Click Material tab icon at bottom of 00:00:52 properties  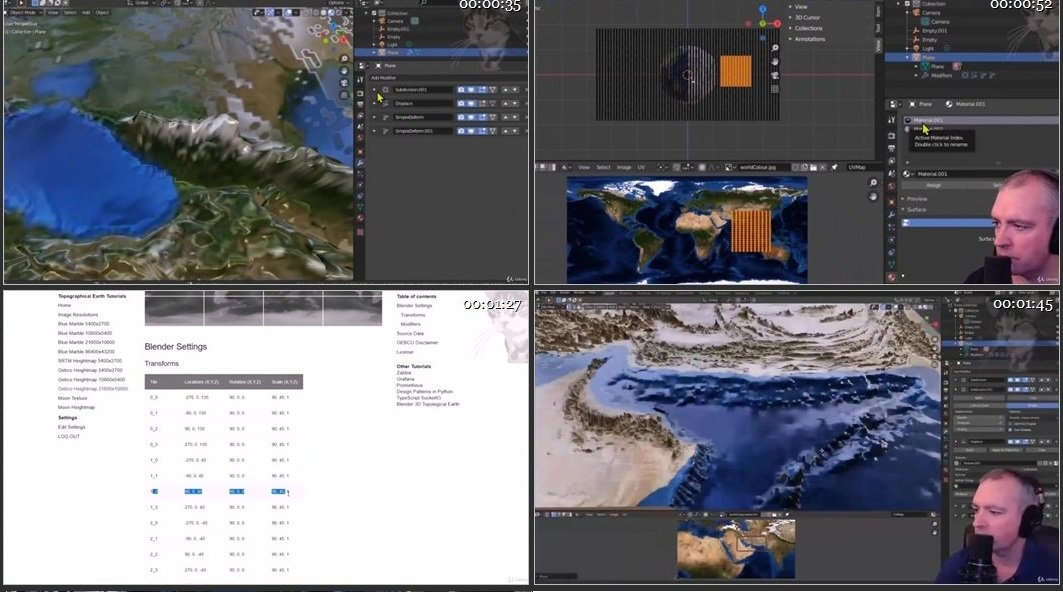click(x=891, y=277)
